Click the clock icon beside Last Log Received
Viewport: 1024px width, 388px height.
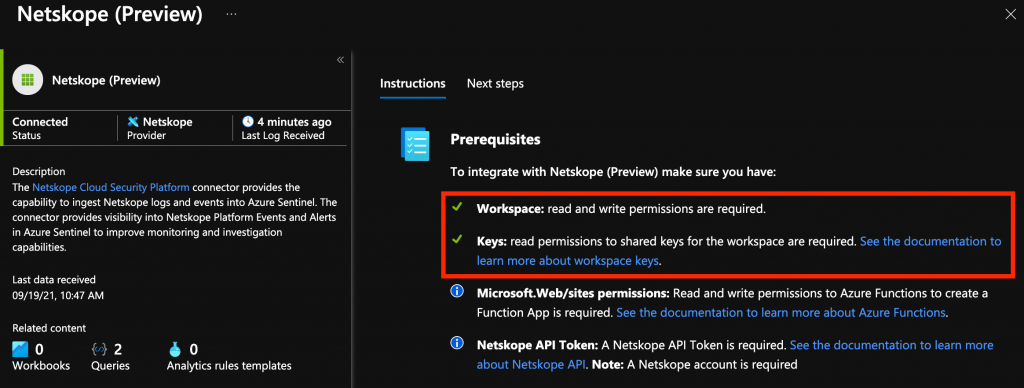(x=248, y=121)
